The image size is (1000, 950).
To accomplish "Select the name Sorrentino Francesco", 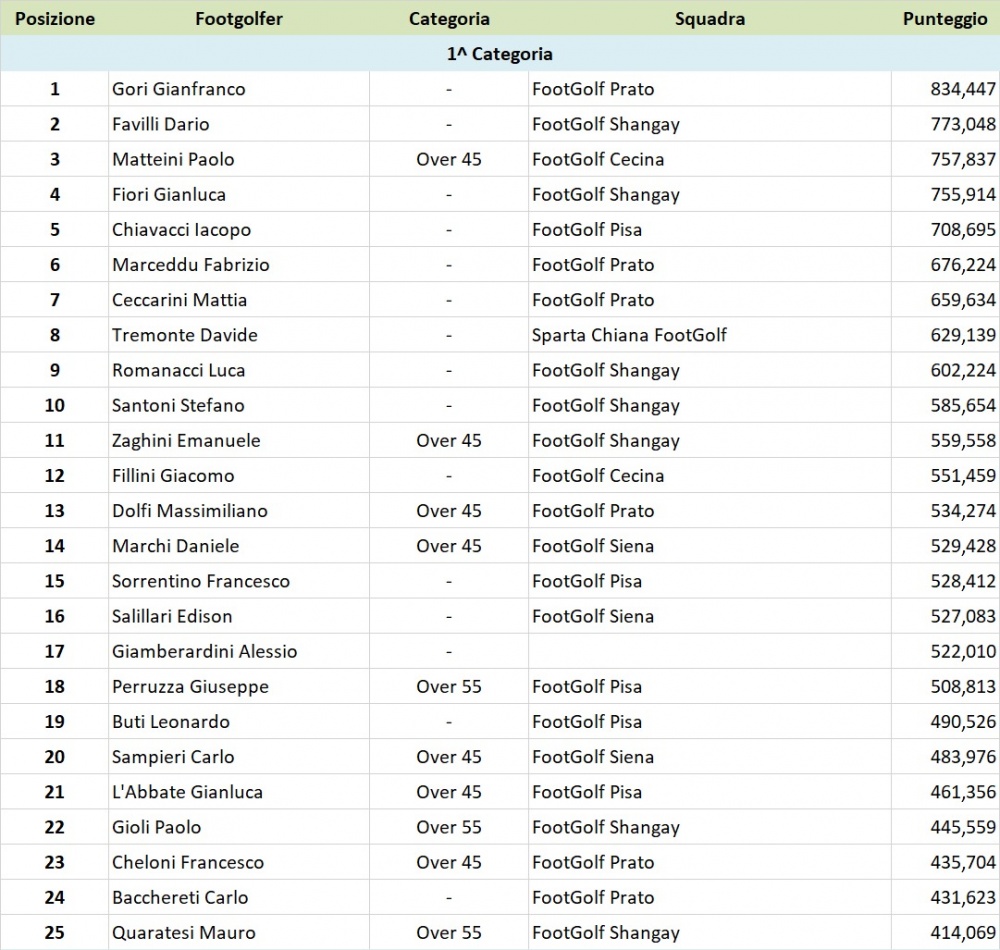I will tap(201, 581).
